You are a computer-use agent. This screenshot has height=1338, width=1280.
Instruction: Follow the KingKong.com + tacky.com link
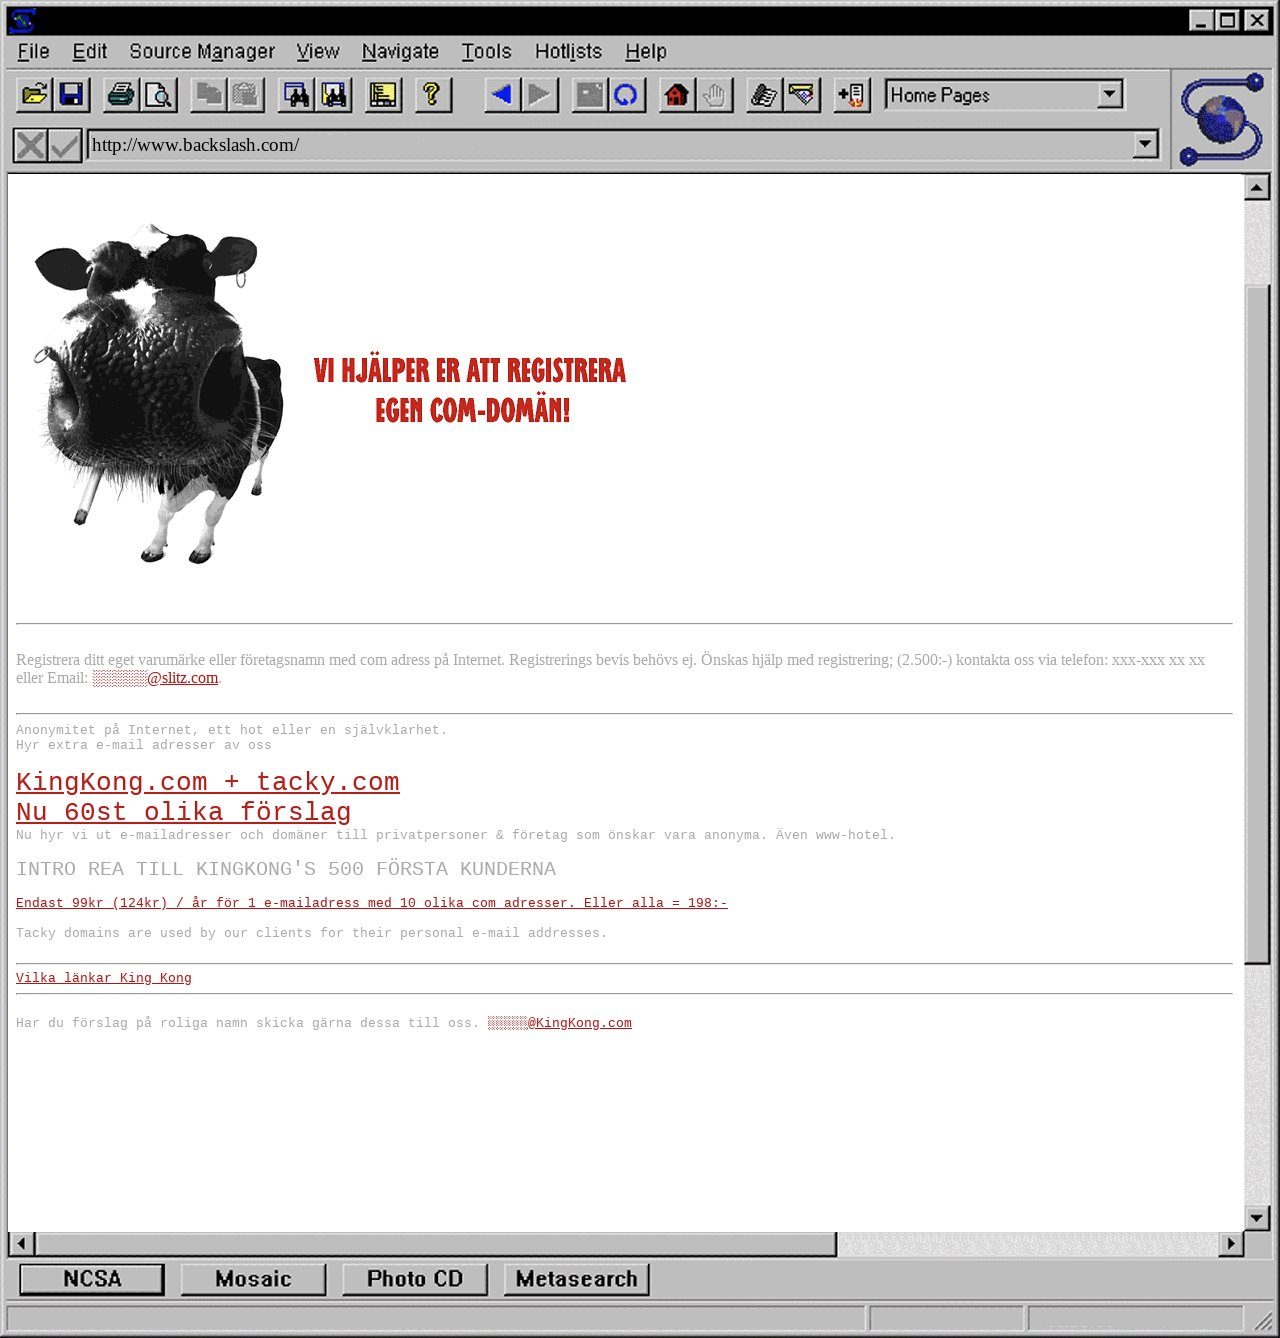pos(207,782)
